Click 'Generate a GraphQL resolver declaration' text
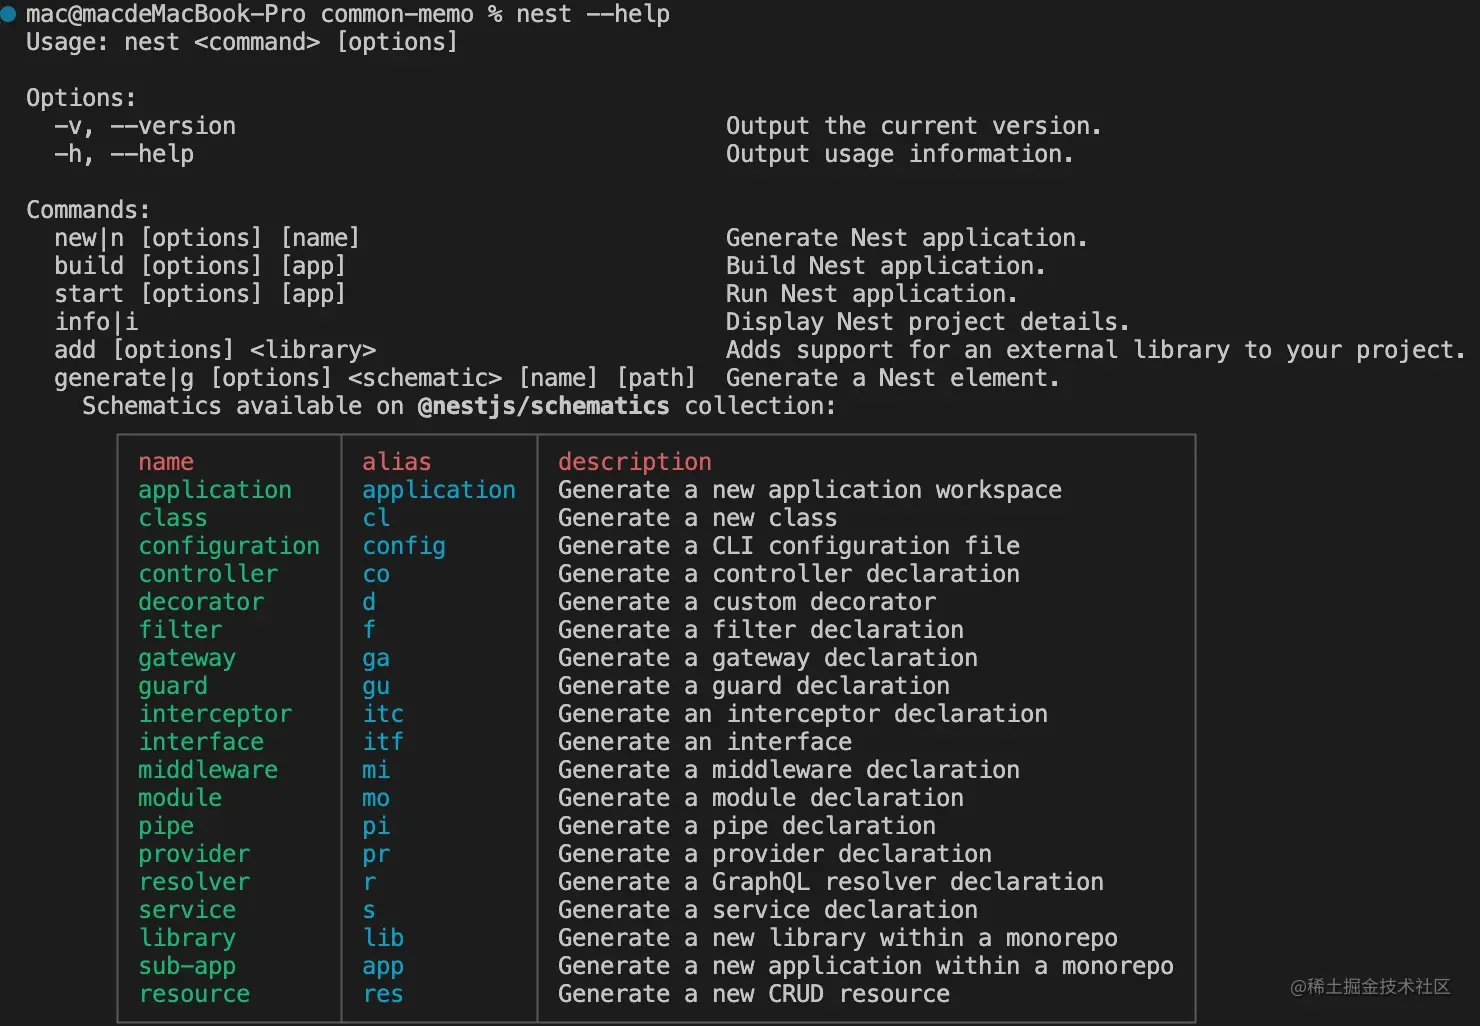Screen dimensions: 1480x1026 830,882
